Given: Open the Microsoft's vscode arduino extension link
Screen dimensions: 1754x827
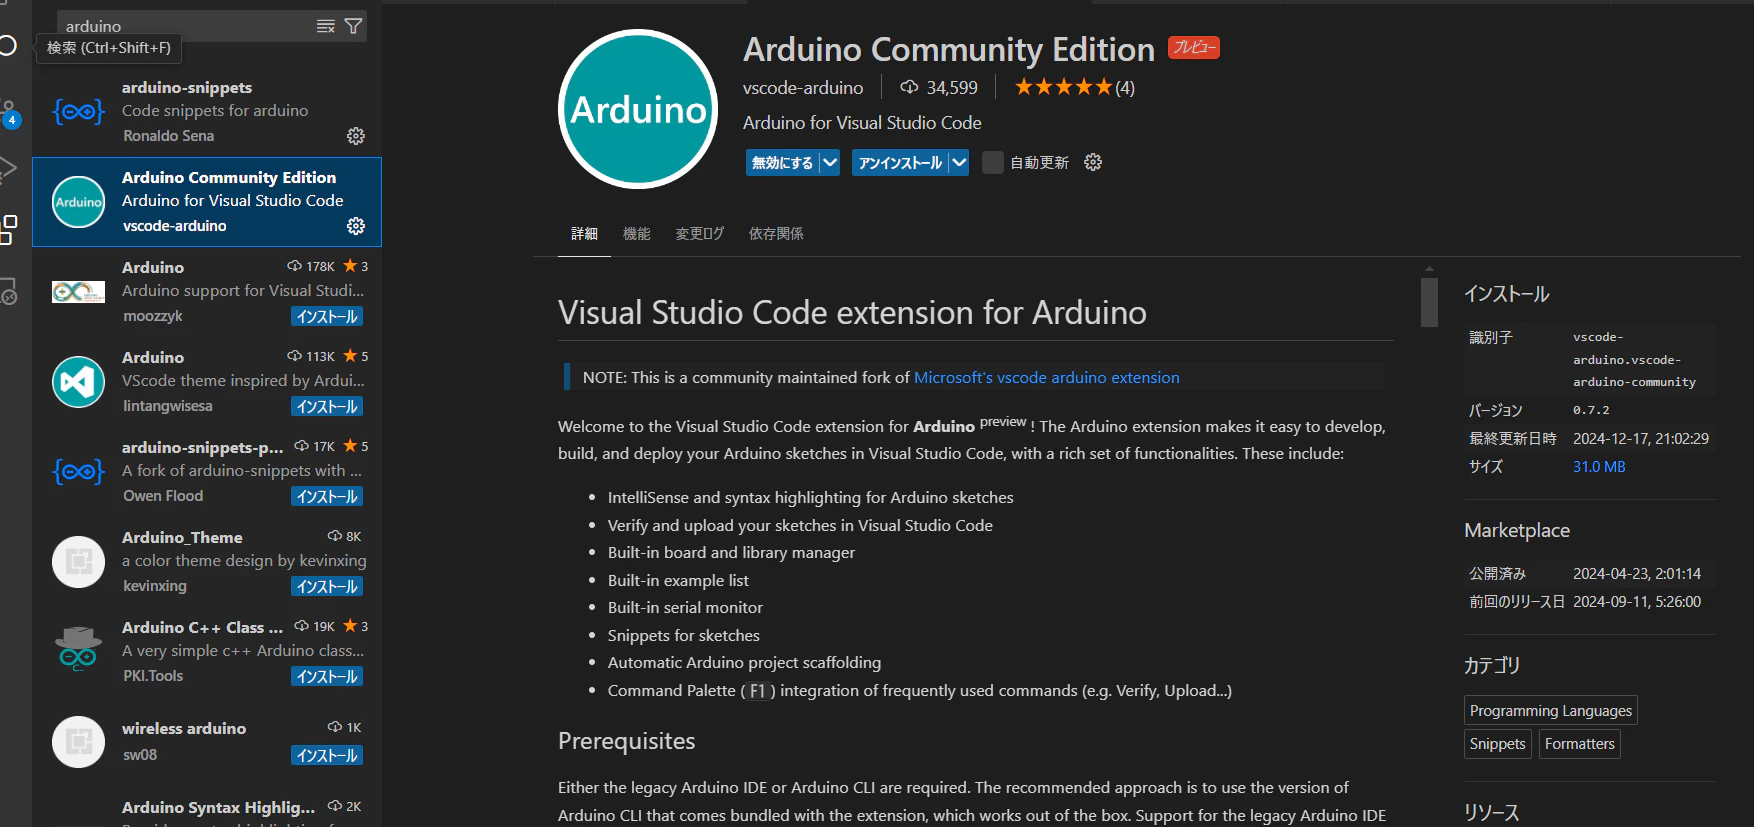Looking at the screenshot, I should click(1046, 377).
